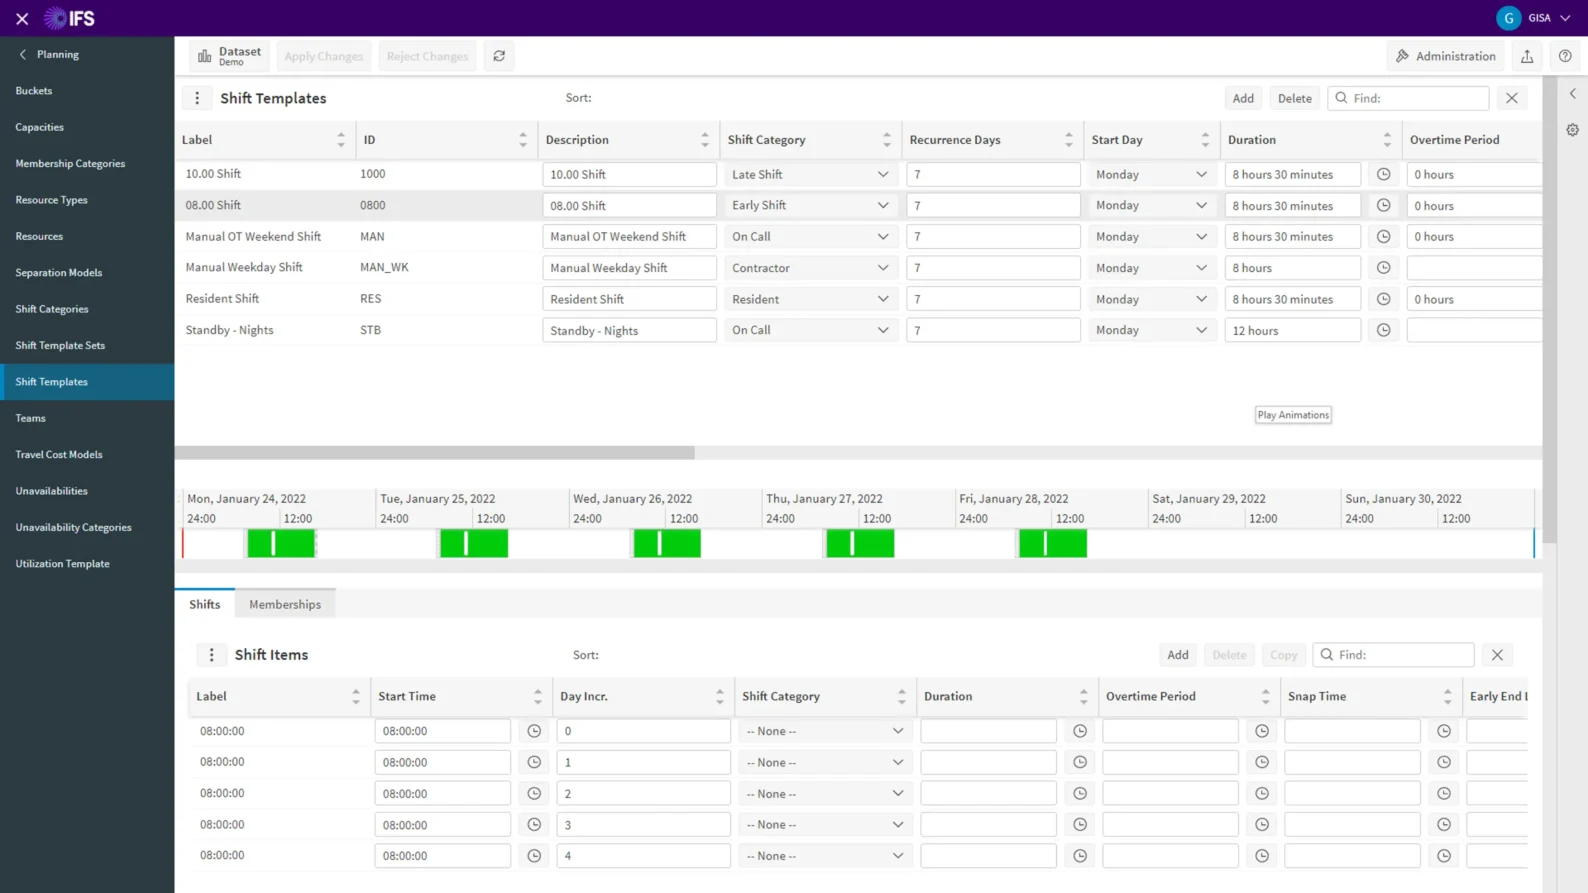Viewport: 1588px width, 893px height.
Task: Open Start Day dropdown for Resident Shift
Action: (1200, 299)
